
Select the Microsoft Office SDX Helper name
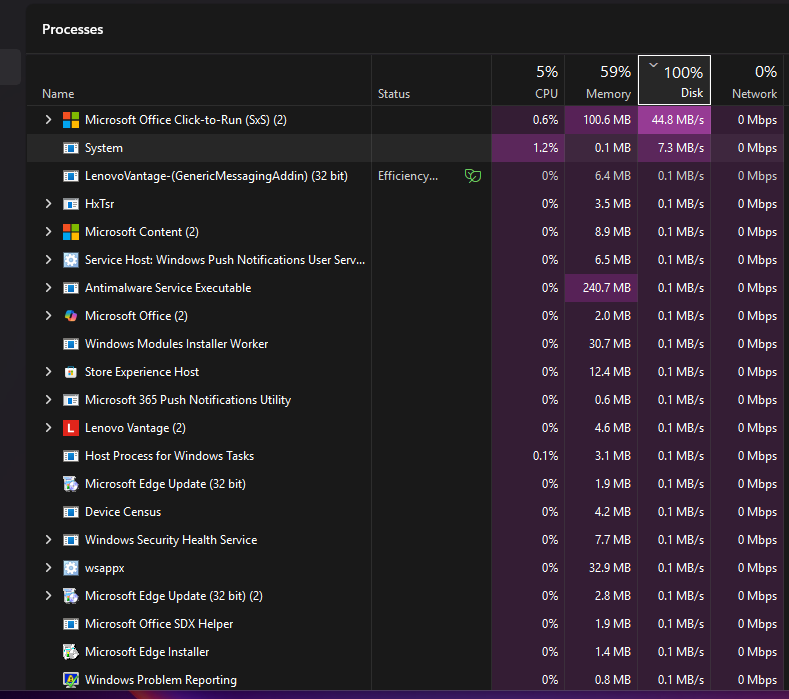coord(159,624)
